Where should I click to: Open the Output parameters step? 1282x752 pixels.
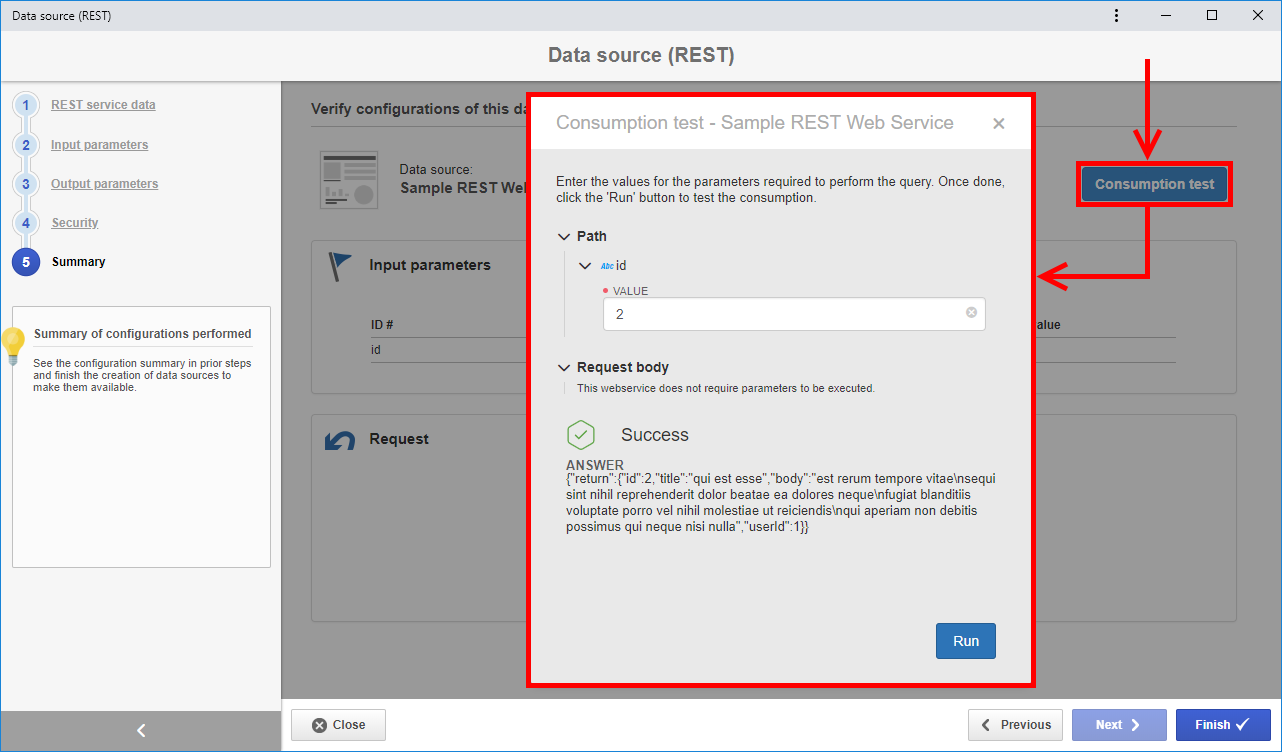(105, 184)
